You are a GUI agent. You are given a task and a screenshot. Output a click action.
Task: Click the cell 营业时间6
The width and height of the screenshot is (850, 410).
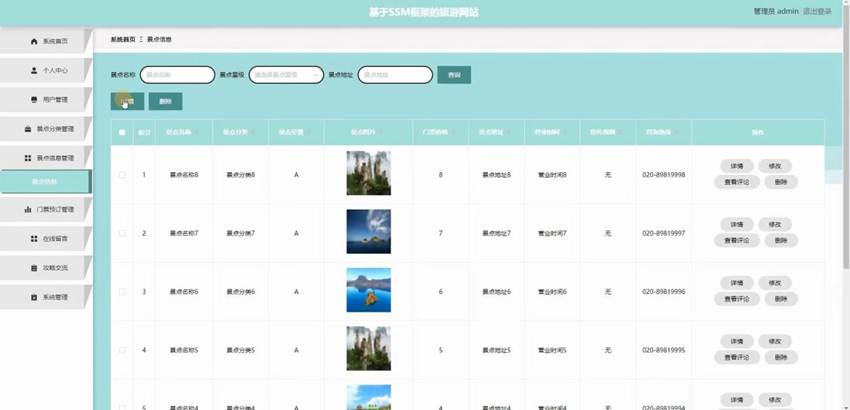(x=552, y=292)
